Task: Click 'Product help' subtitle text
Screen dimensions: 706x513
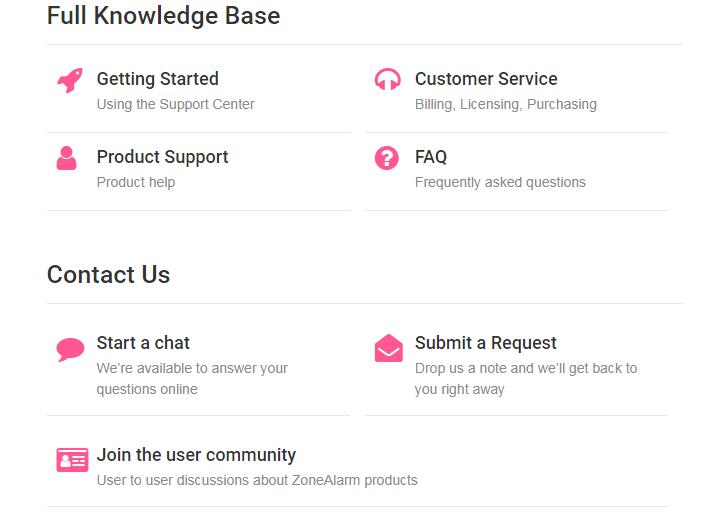Action: coord(136,182)
